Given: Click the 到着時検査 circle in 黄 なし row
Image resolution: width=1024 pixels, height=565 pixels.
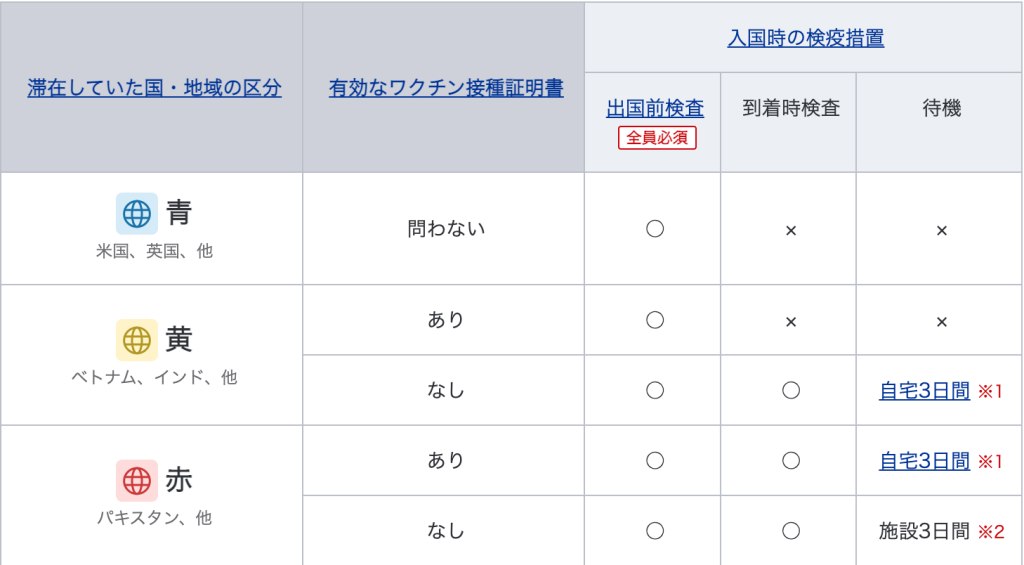Looking at the screenshot, I should [791, 391].
